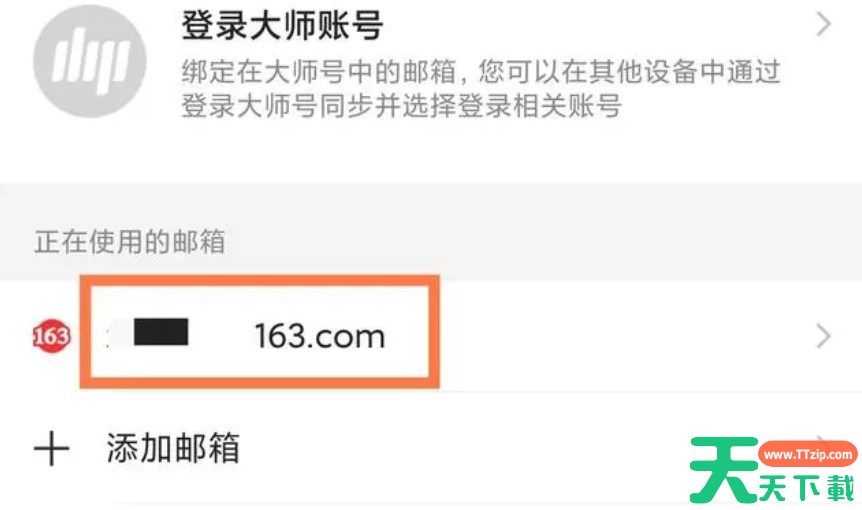
Task: Expand the chevron beside 登录大师账号
Action: pos(823,25)
